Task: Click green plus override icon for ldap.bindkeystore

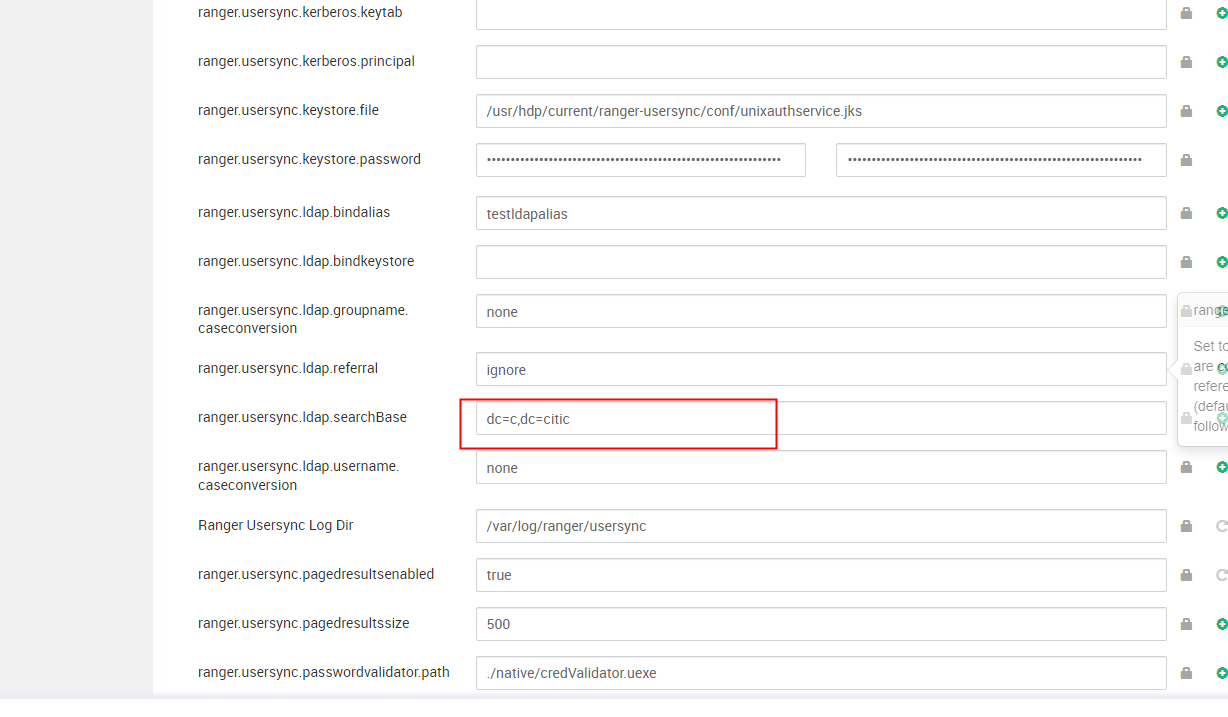Action: 1221,262
